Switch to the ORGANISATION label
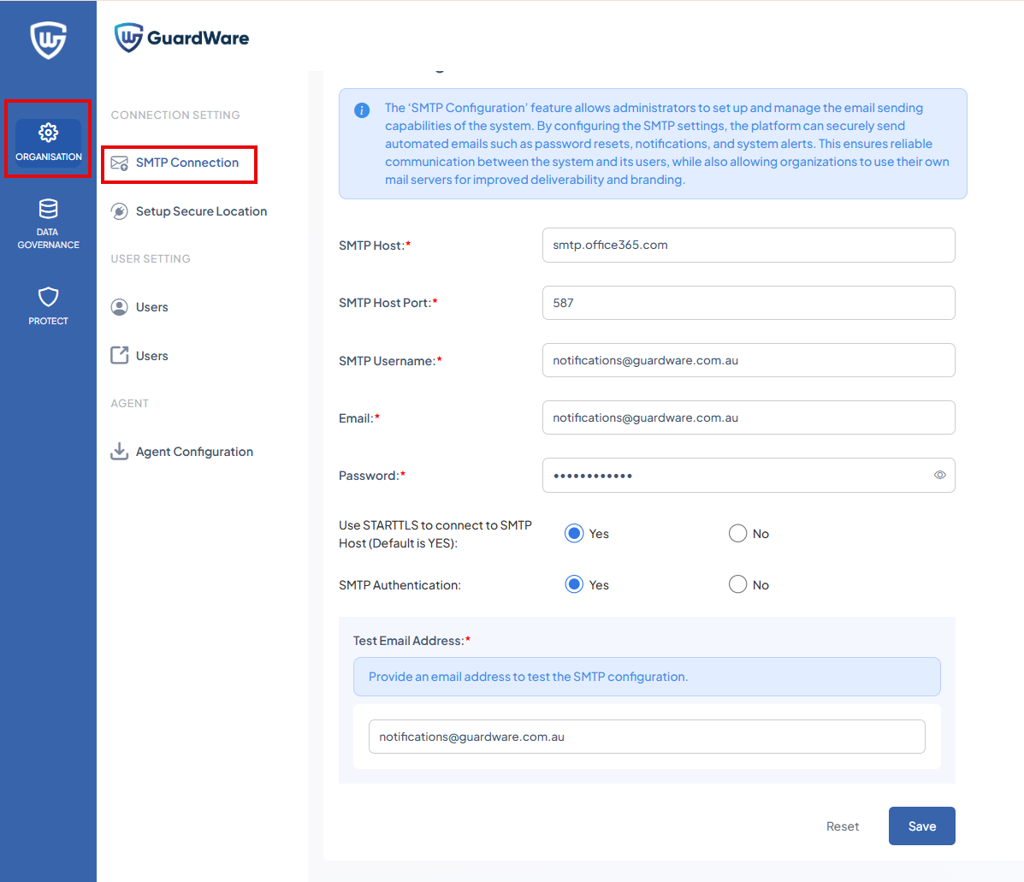The height and width of the screenshot is (882, 1024). [49, 157]
